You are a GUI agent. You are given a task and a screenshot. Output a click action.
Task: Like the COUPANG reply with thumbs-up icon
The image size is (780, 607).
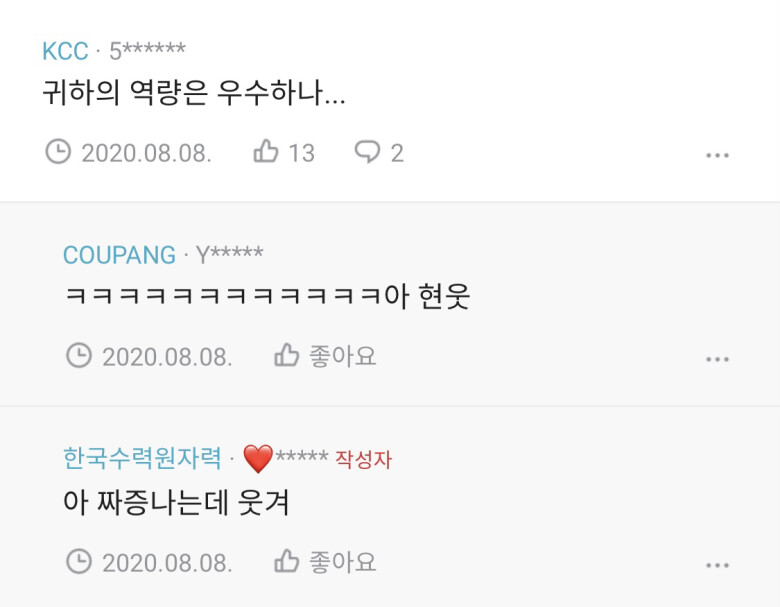pos(287,355)
